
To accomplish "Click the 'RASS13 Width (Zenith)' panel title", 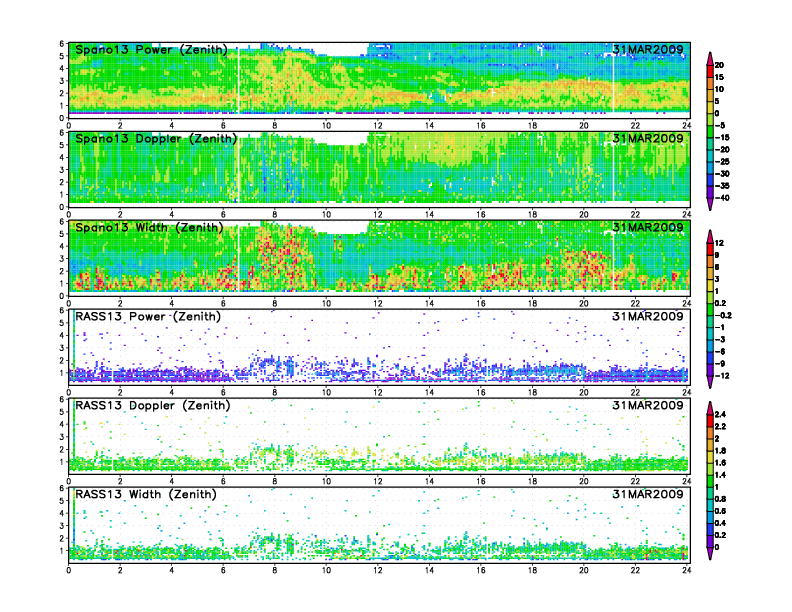I will point(146,494).
